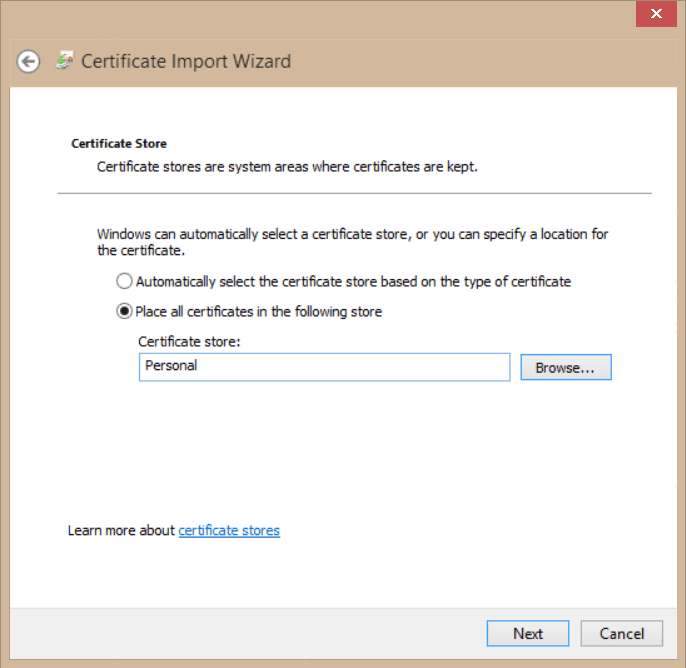Click the 'Windows can automatically select' instruction paragraph

(x=352, y=241)
